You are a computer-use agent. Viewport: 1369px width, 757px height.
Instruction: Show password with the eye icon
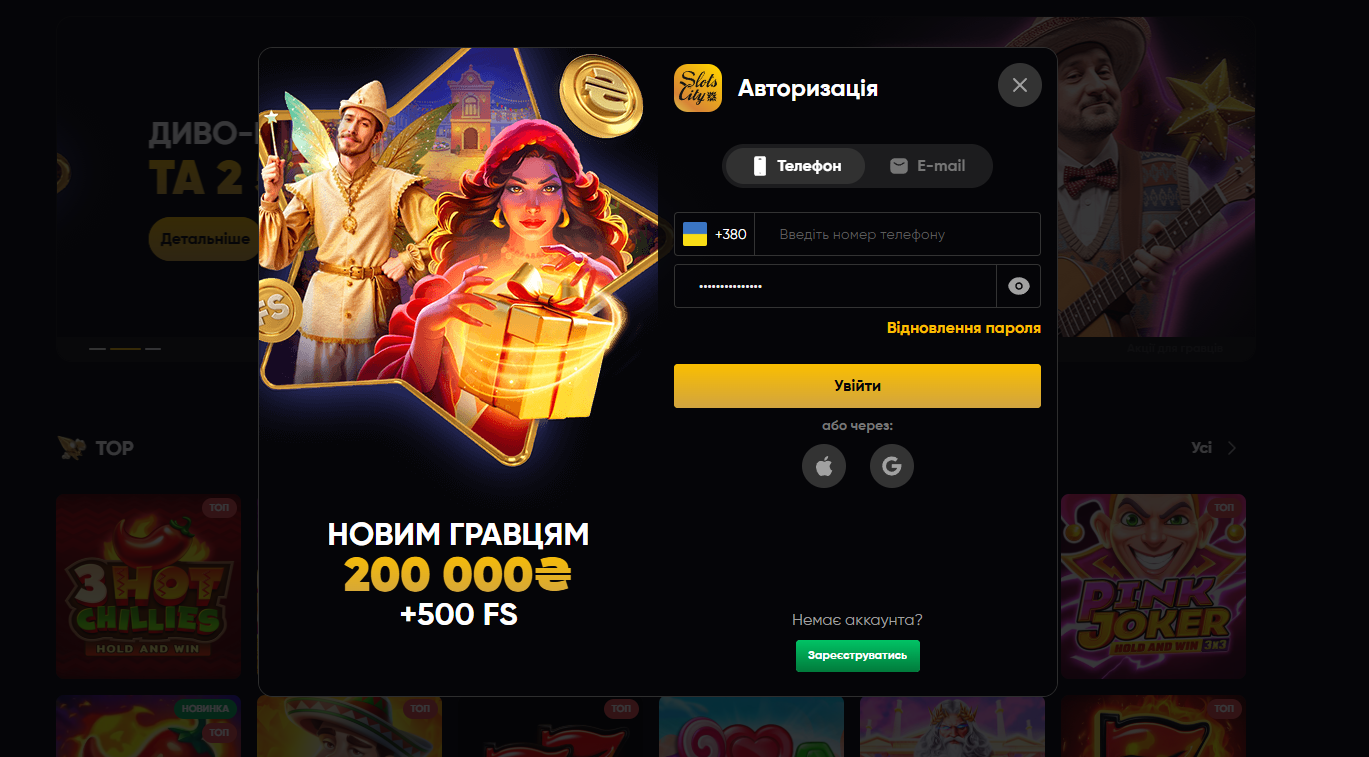tap(1019, 286)
